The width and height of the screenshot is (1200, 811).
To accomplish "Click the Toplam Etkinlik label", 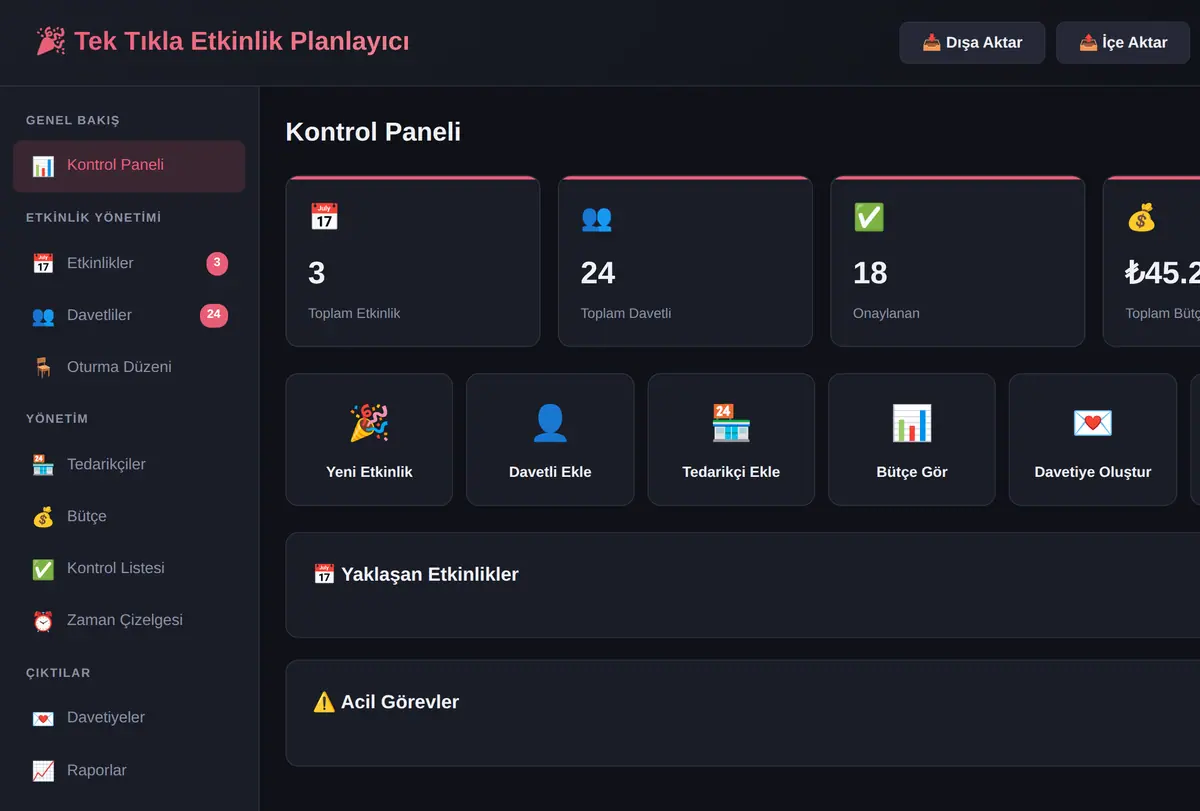I will click(x=354, y=313).
